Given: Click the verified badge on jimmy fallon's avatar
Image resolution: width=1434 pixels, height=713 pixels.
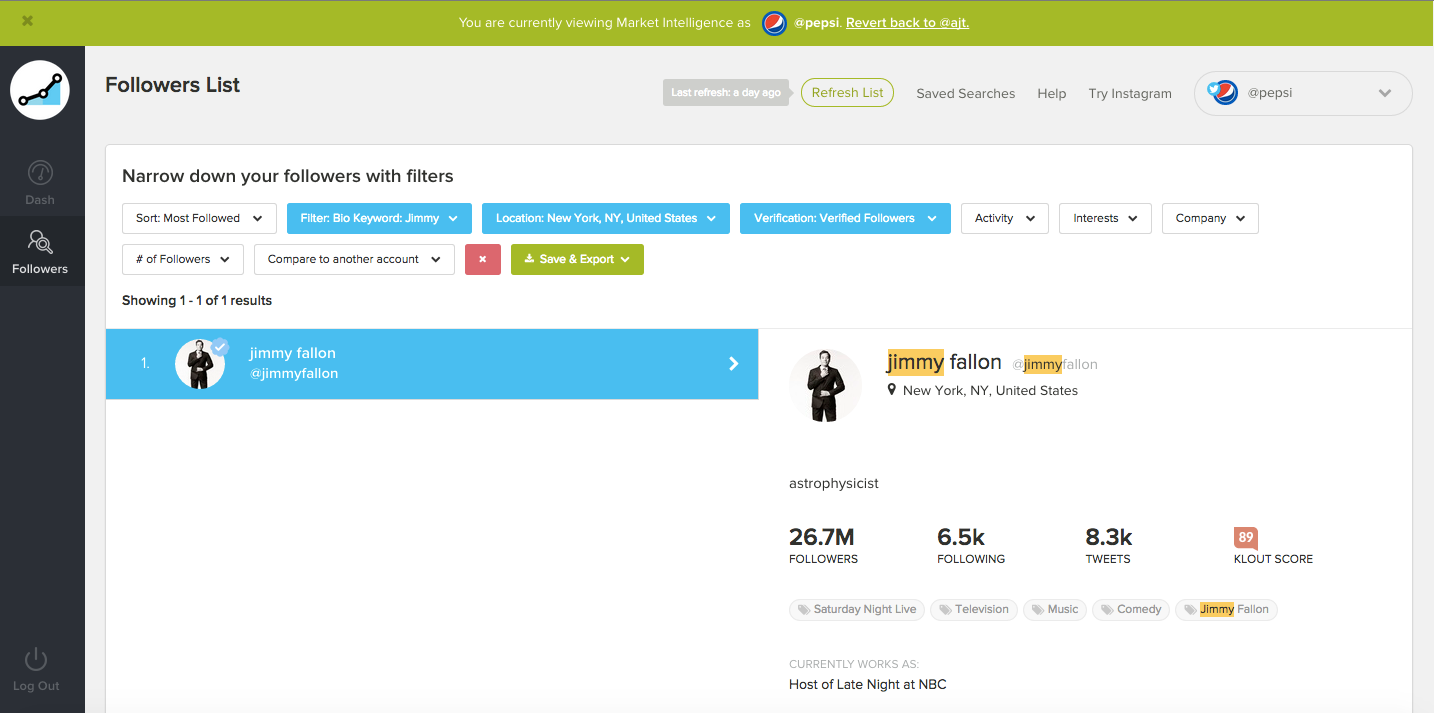Looking at the screenshot, I should point(220,347).
